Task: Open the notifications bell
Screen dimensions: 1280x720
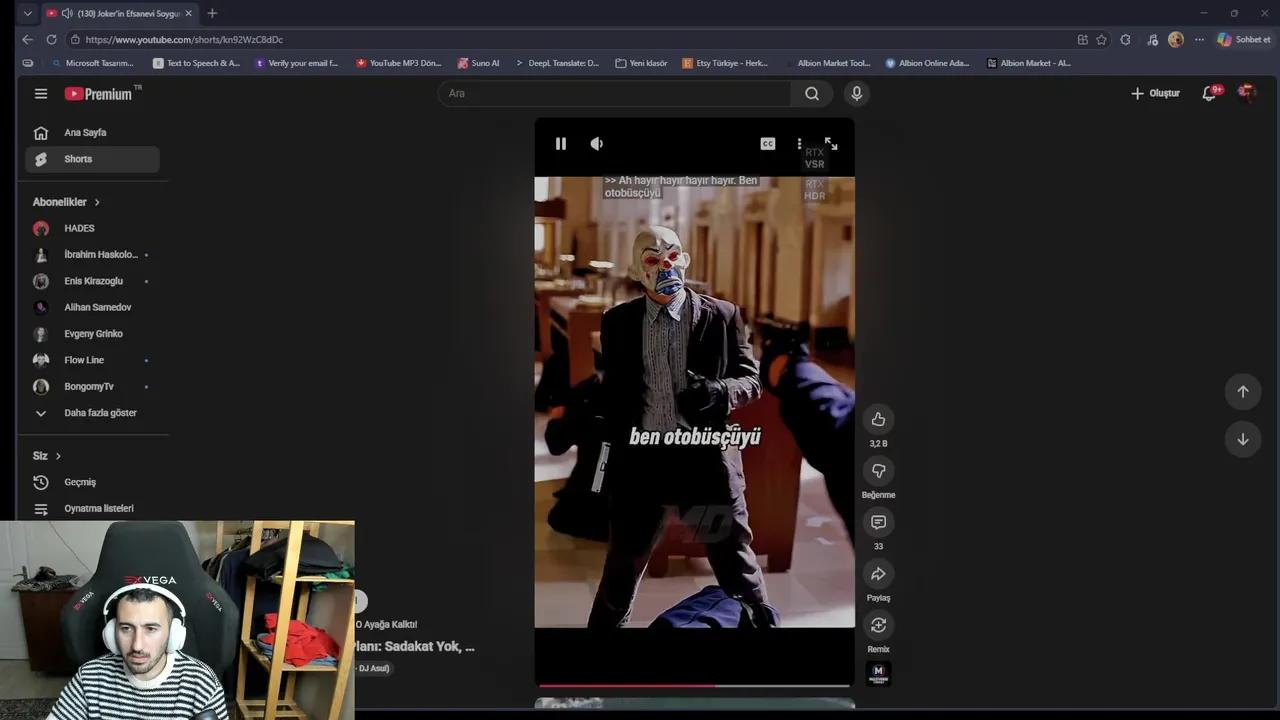Action: click(1210, 93)
